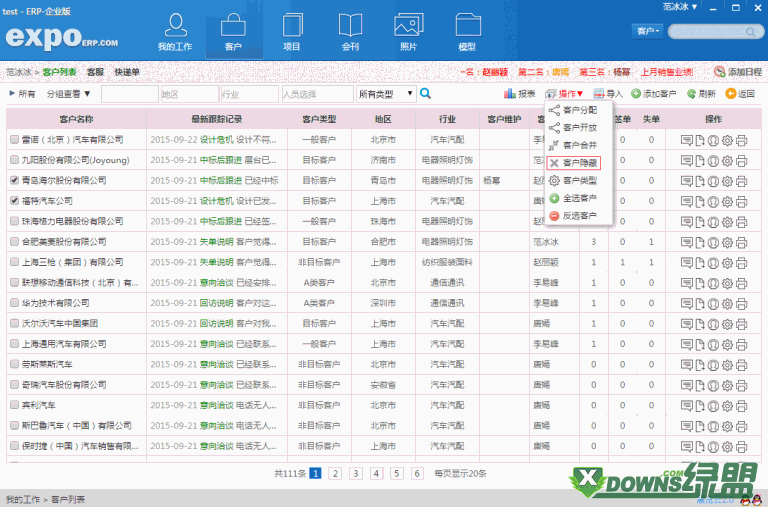
Task: Click printer icon in 上海三枪 row
Action: tap(742, 263)
